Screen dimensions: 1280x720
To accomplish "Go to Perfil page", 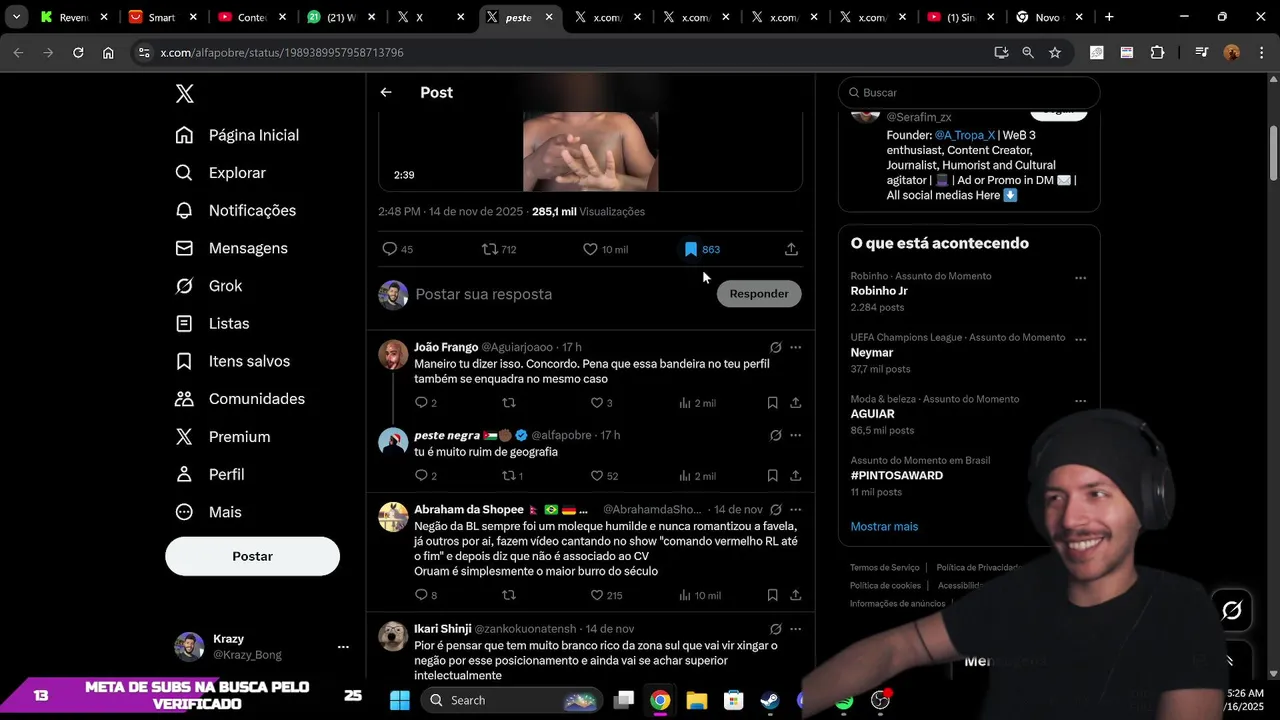I will coord(210,474).
